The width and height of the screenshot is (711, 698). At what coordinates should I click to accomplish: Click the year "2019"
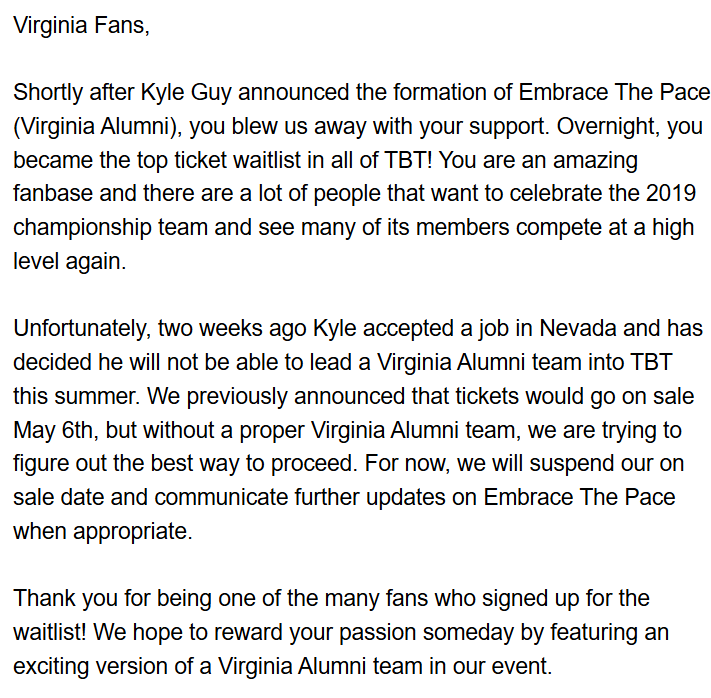683,193
